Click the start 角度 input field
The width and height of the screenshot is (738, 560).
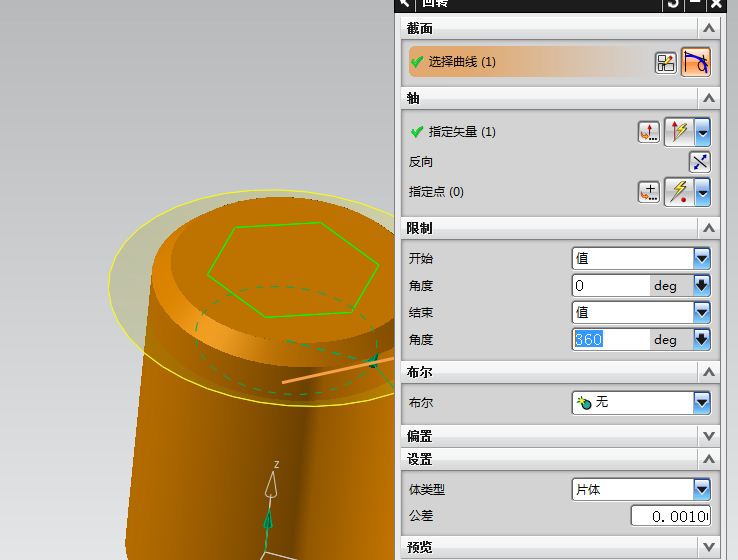(610, 286)
